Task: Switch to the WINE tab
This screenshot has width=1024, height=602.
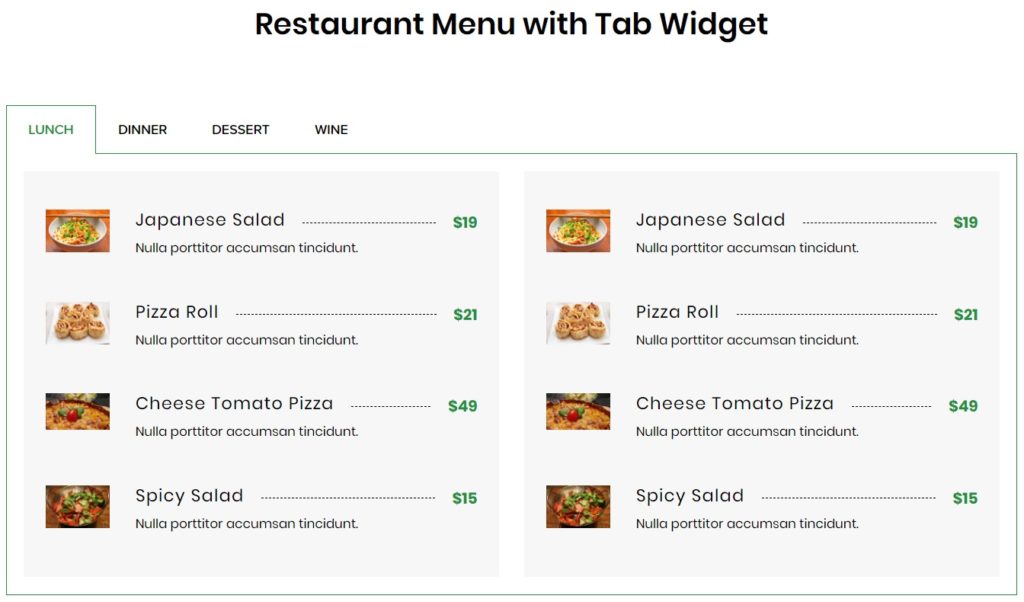Action: [331, 129]
